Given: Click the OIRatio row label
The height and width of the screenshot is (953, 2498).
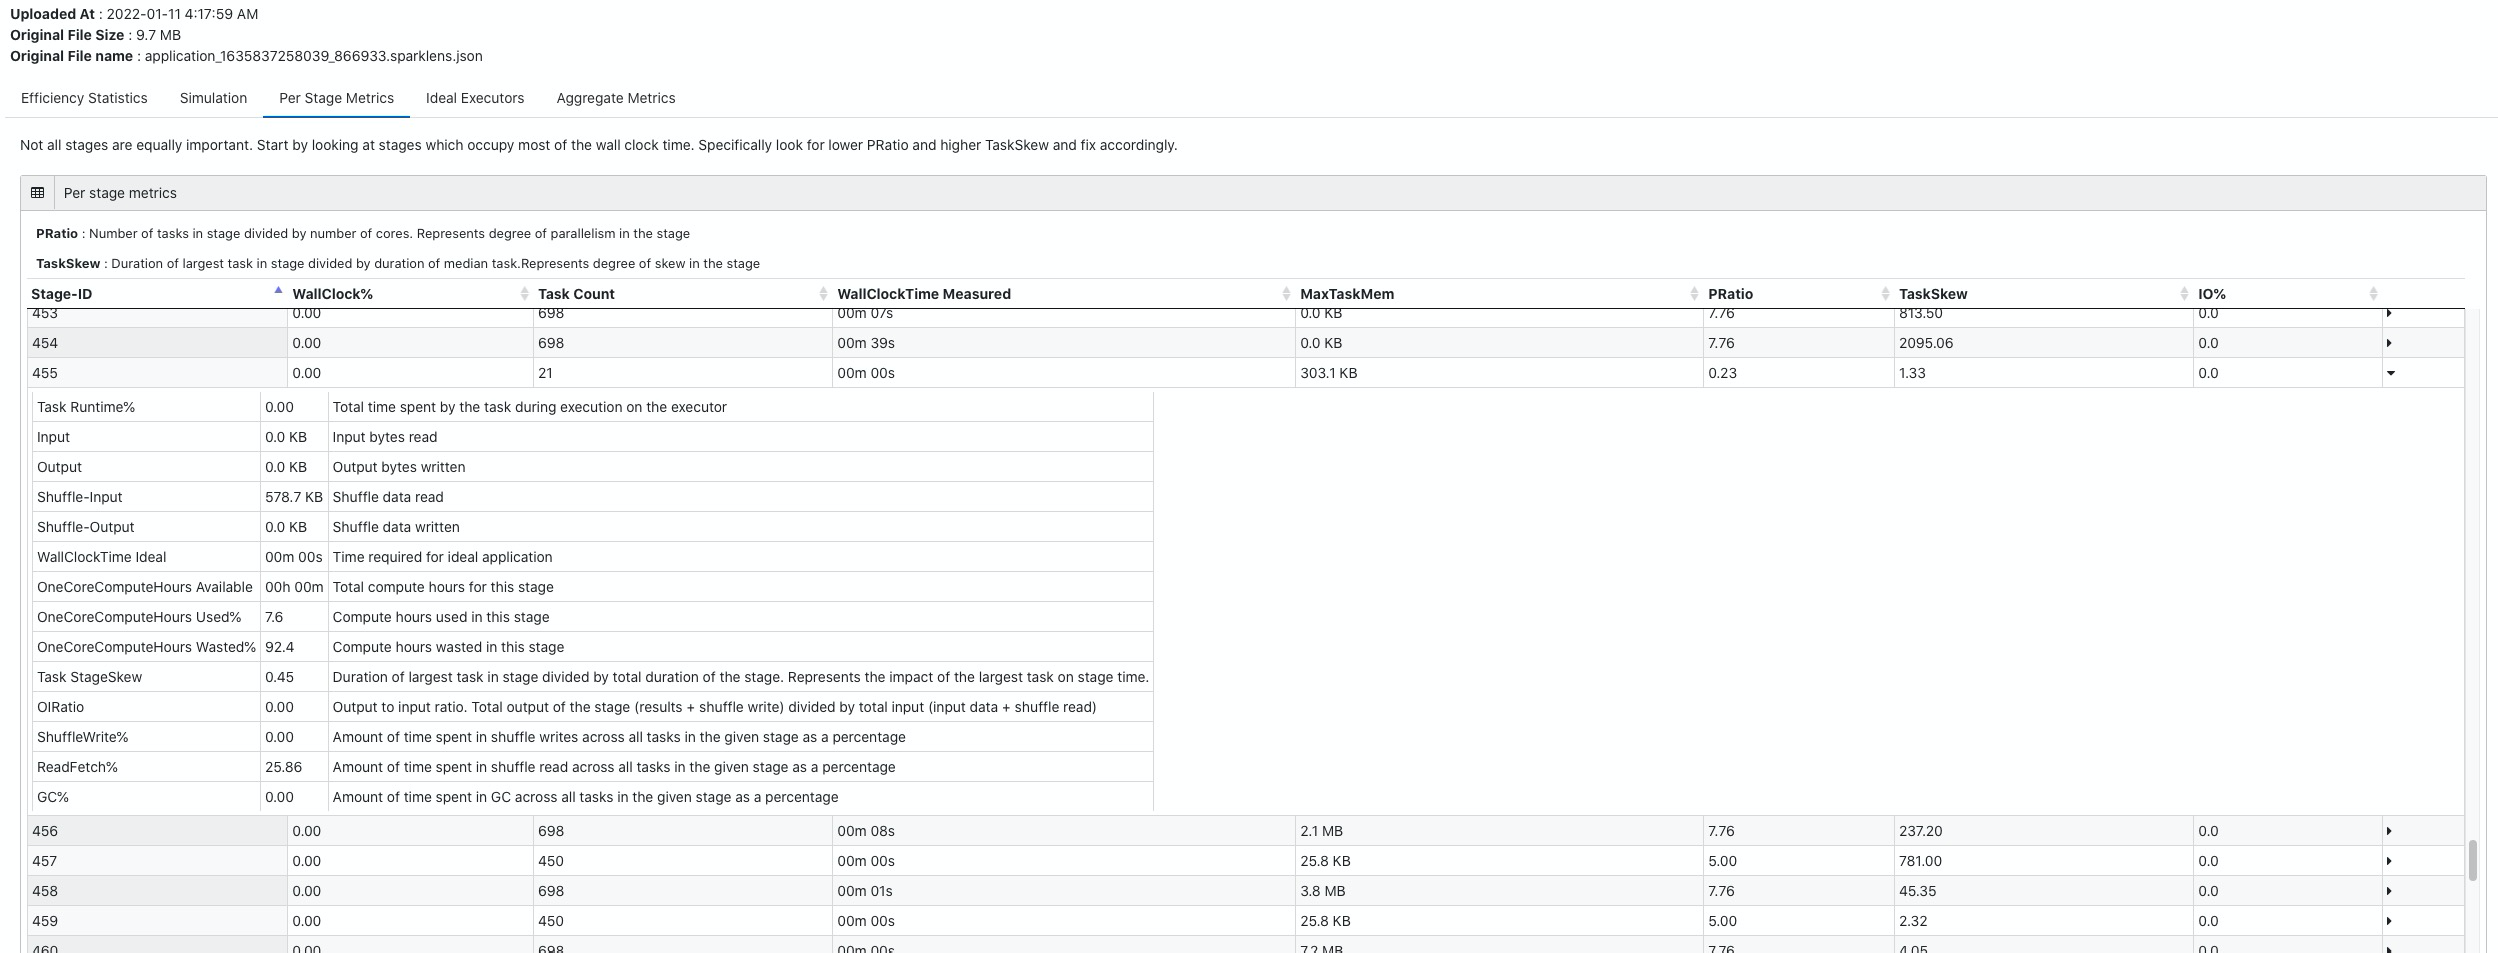Looking at the screenshot, I should point(60,707).
